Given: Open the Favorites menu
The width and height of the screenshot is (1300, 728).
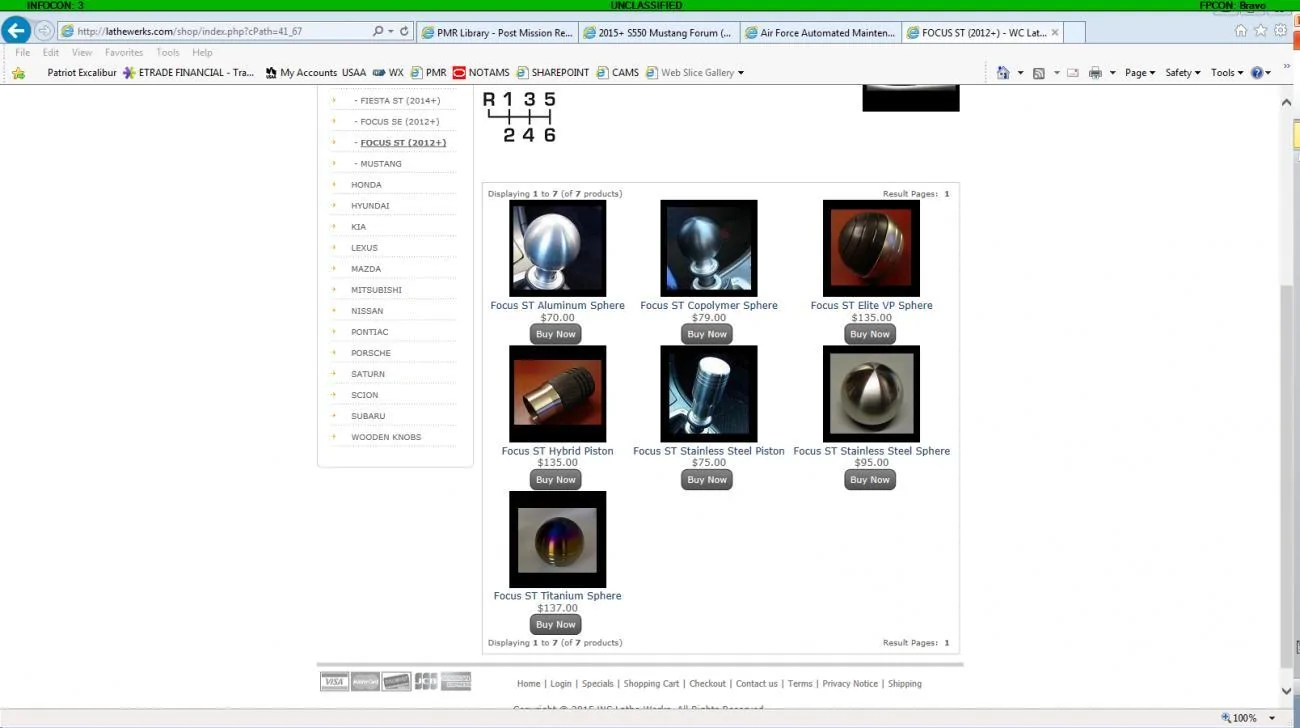Looking at the screenshot, I should click(x=124, y=53).
